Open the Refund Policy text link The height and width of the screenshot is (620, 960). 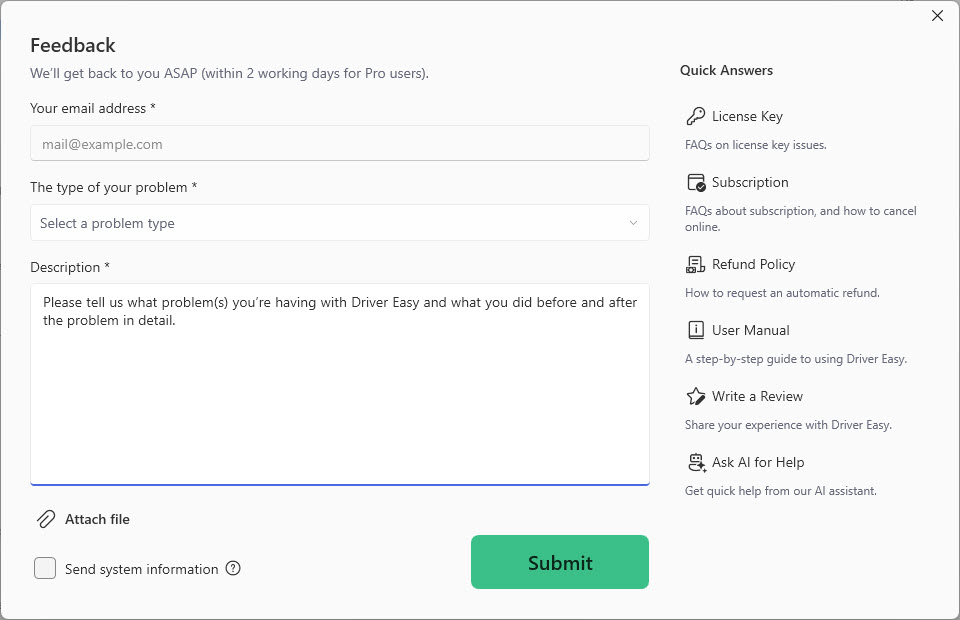753,264
